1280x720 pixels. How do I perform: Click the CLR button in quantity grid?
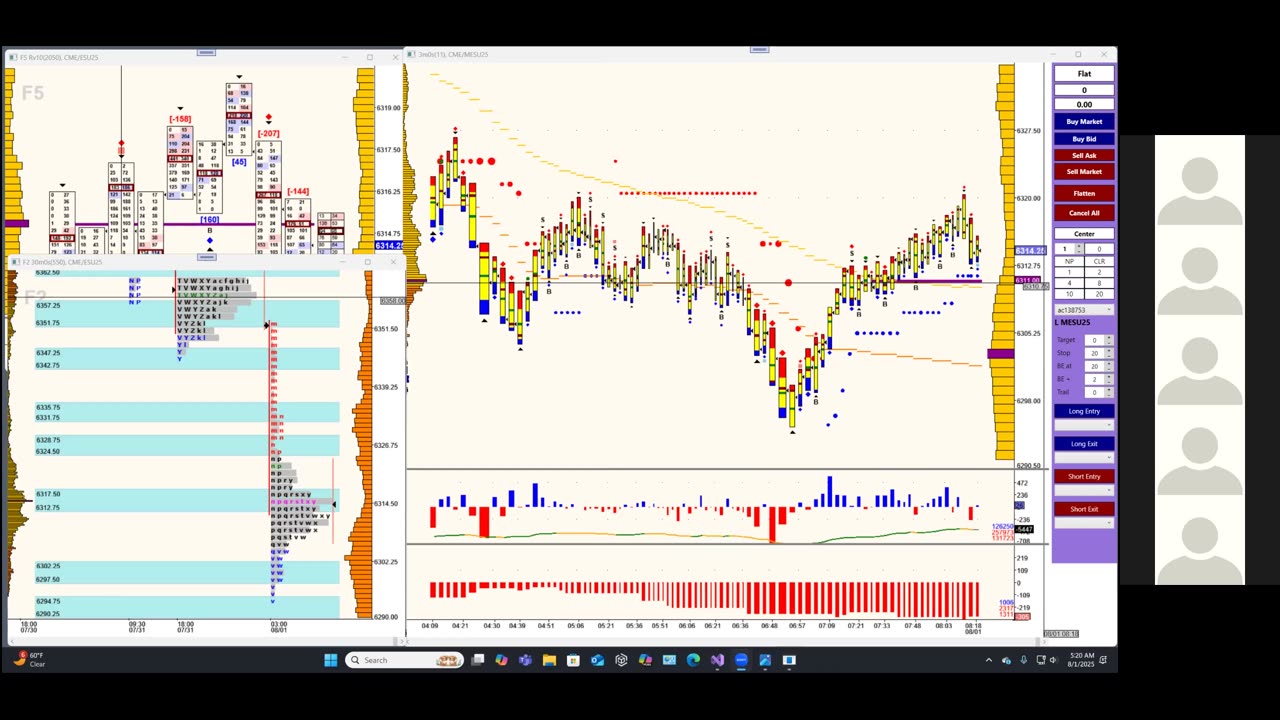click(x=1099, y=261)
